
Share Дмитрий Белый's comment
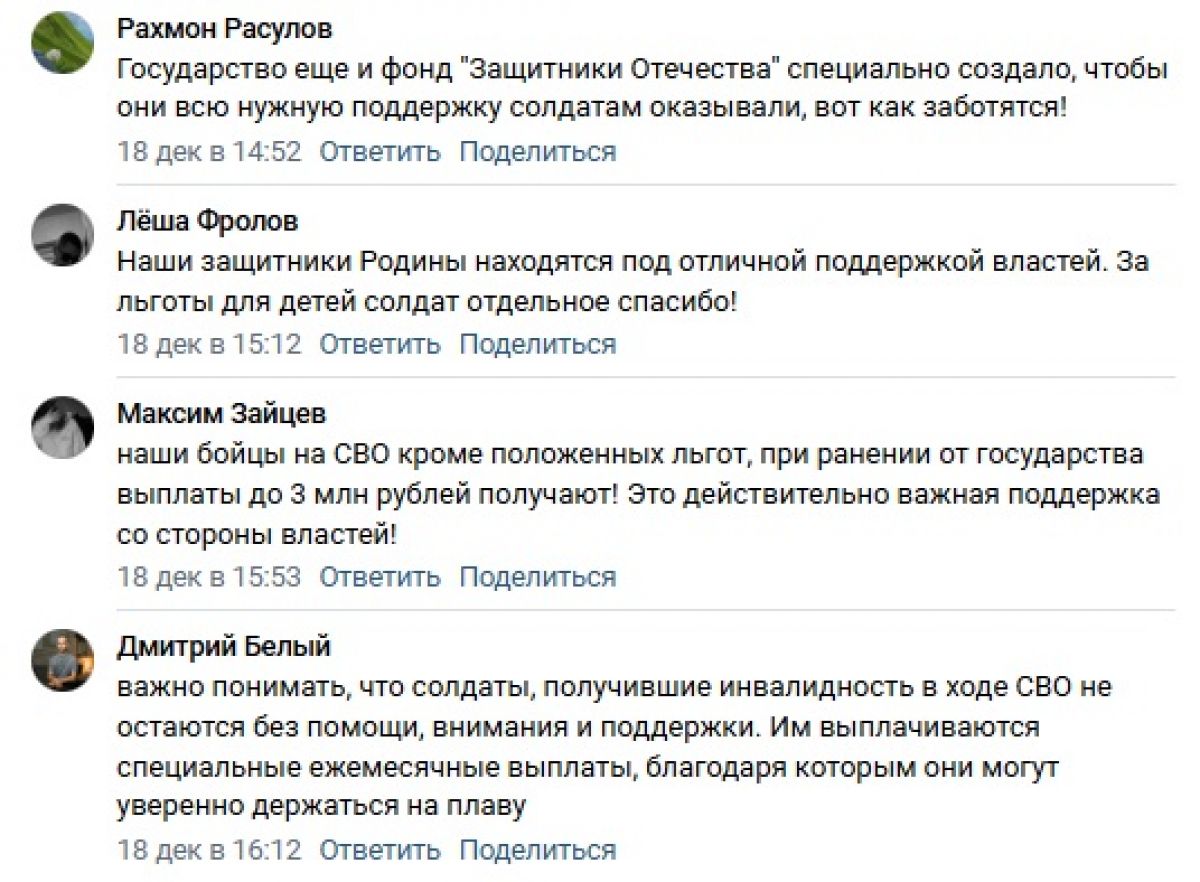pyautogui.click(x=537, y=850)
